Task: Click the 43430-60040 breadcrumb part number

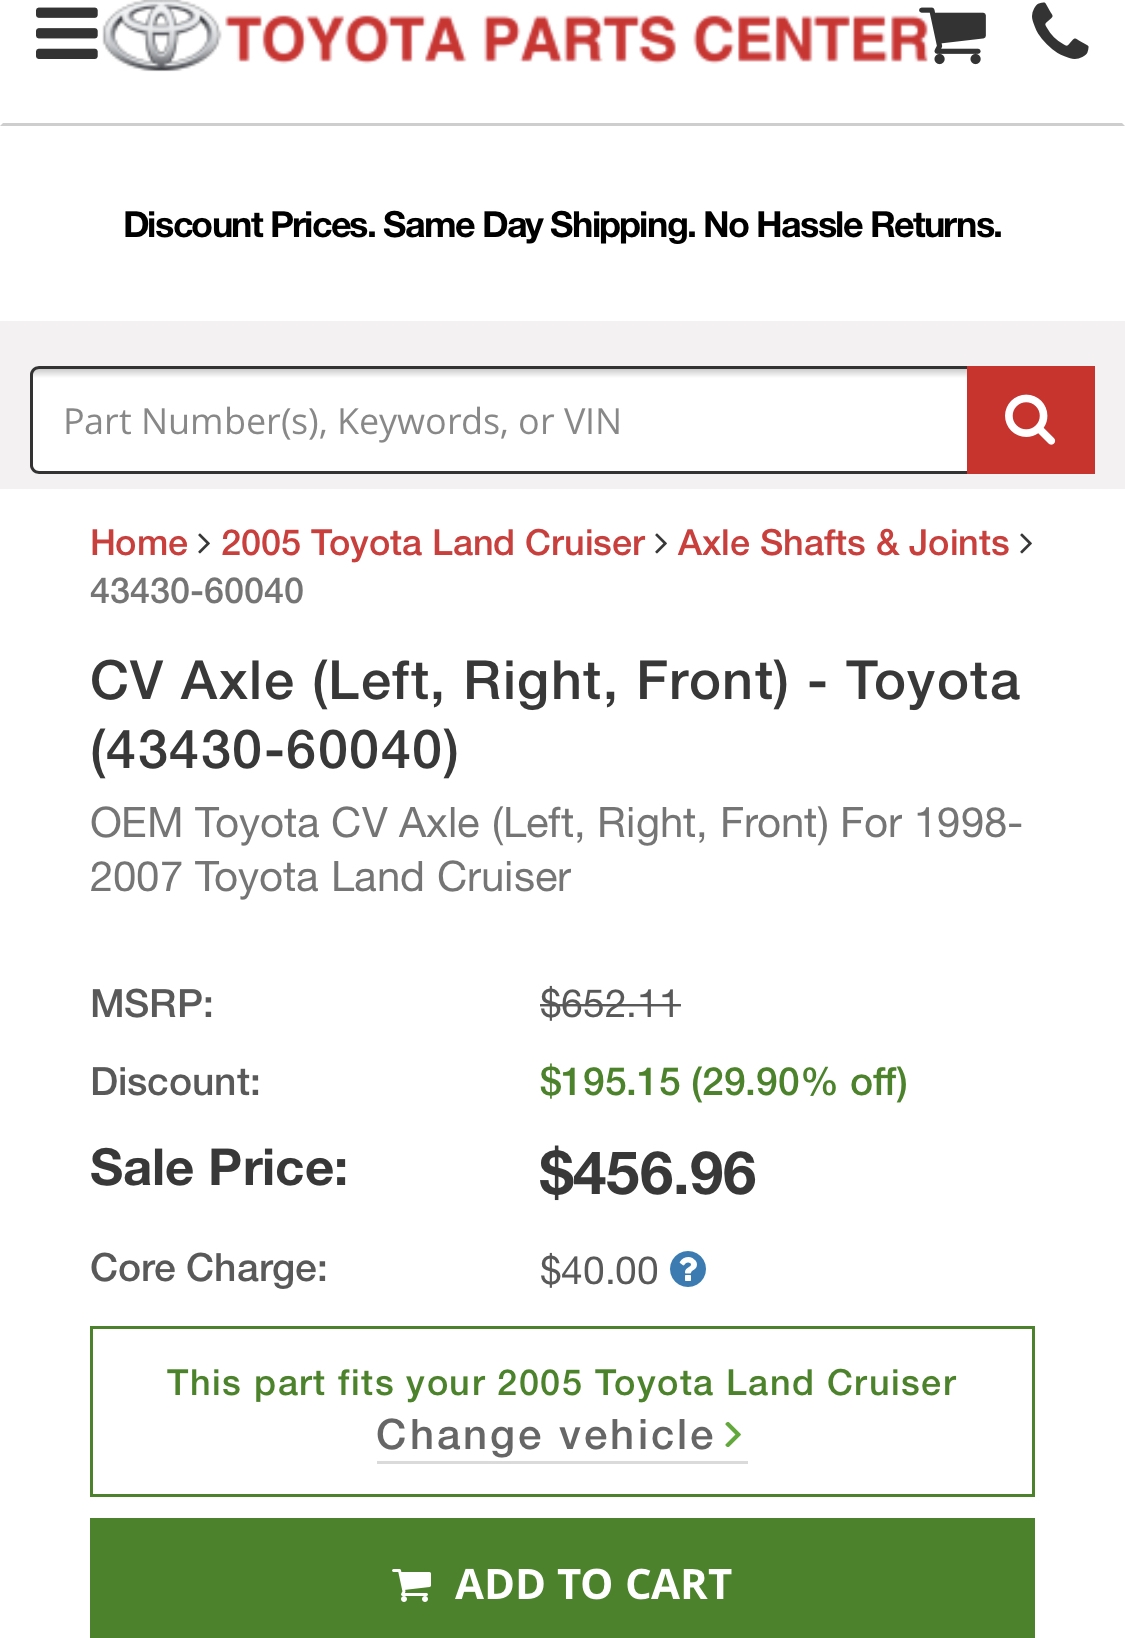Action: click(x=197, y=591)
